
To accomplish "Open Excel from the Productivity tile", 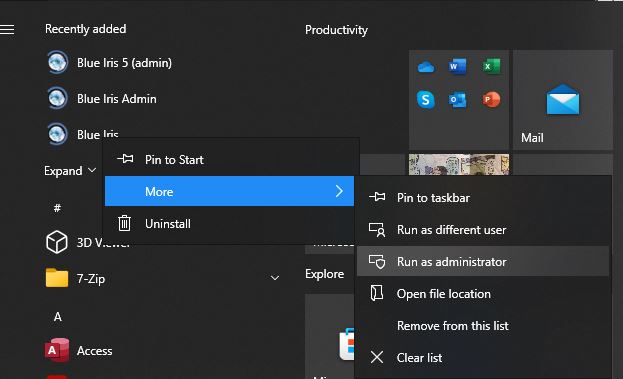I will click(x=491, y=66).
